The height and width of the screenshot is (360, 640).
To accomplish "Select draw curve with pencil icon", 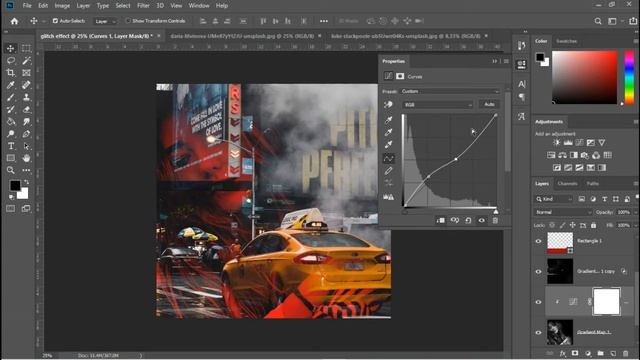I will [388, 171].
